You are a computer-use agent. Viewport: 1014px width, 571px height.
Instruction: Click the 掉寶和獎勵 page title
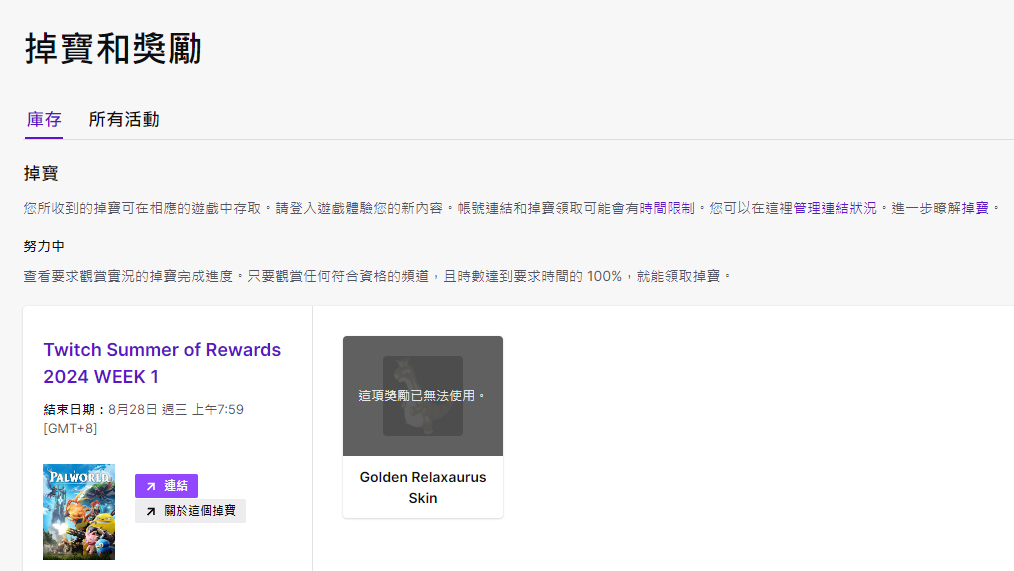pyautogui.click(x=113, y=48)
